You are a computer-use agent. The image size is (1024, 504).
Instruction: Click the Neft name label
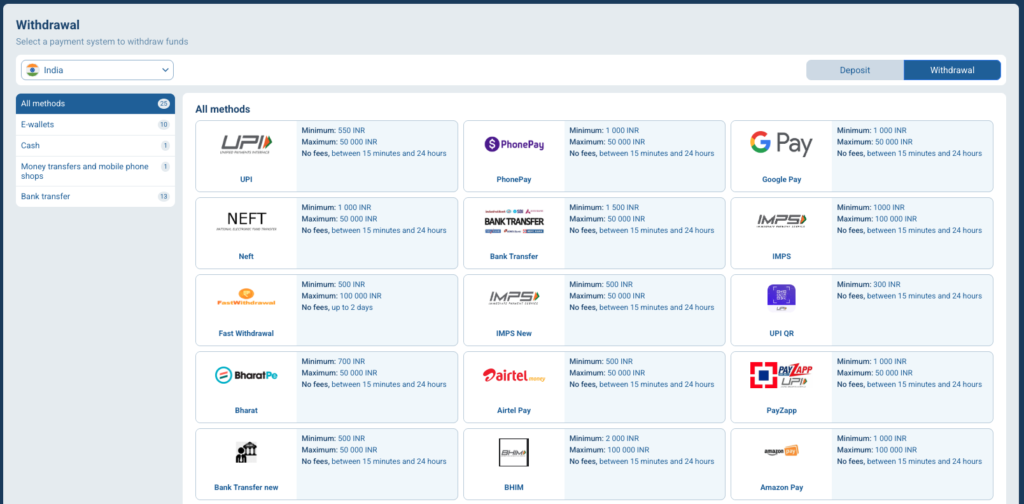tap(246, 257)
